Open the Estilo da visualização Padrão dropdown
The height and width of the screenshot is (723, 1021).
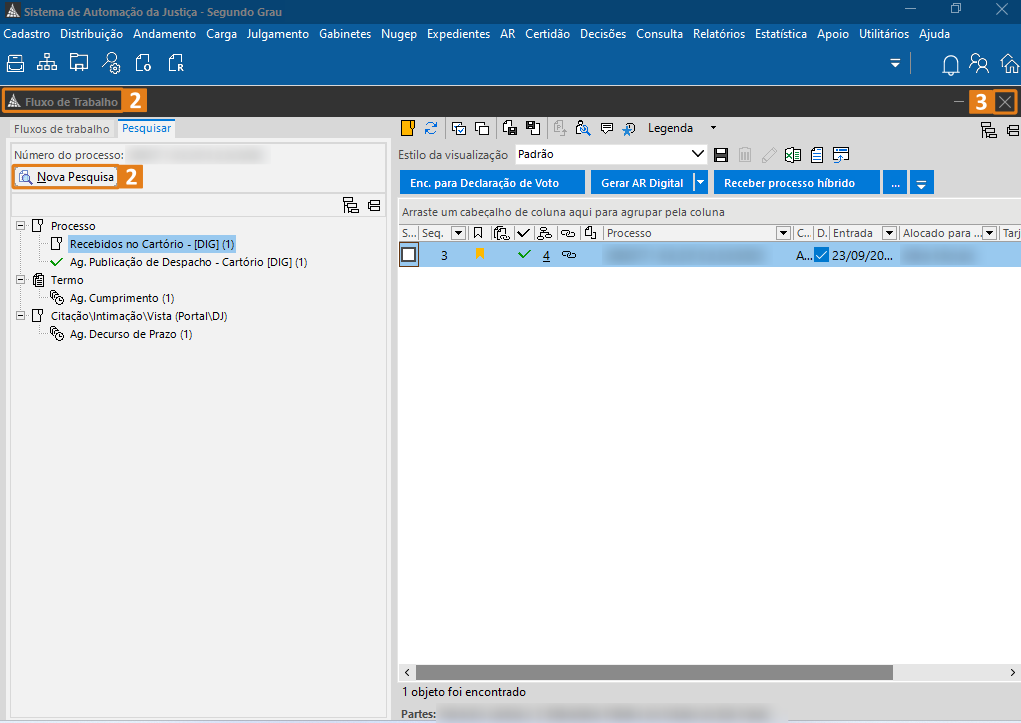click(x=698, y=155)
